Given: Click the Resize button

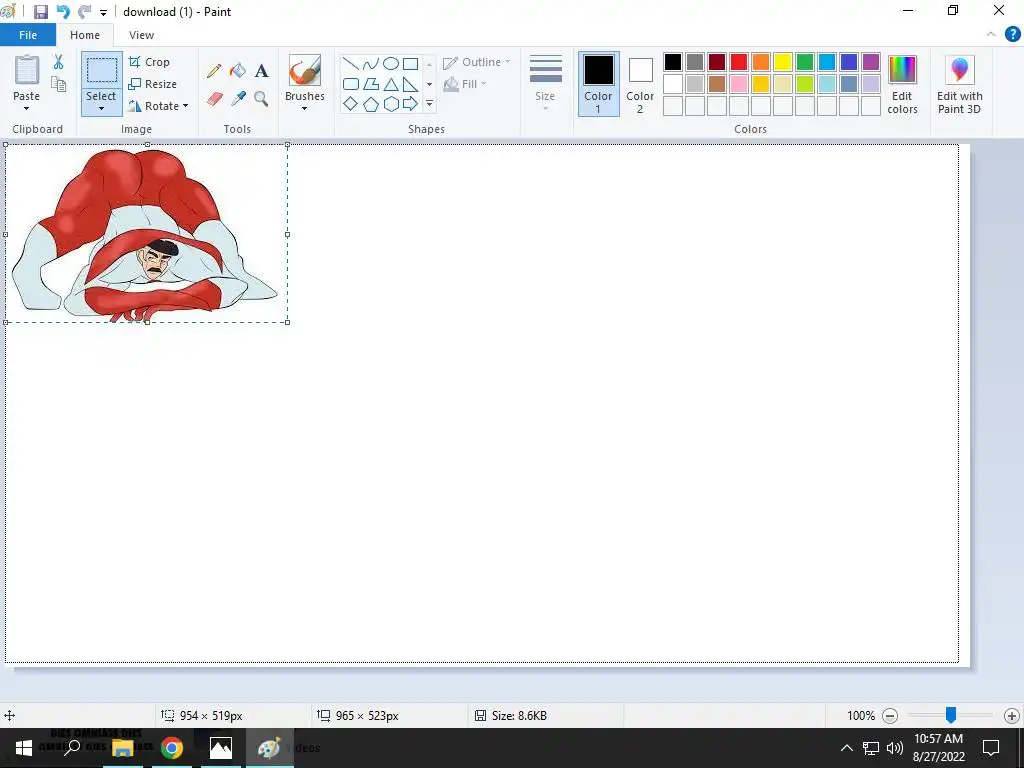Looking at the screenshot, I should [153, 84].
